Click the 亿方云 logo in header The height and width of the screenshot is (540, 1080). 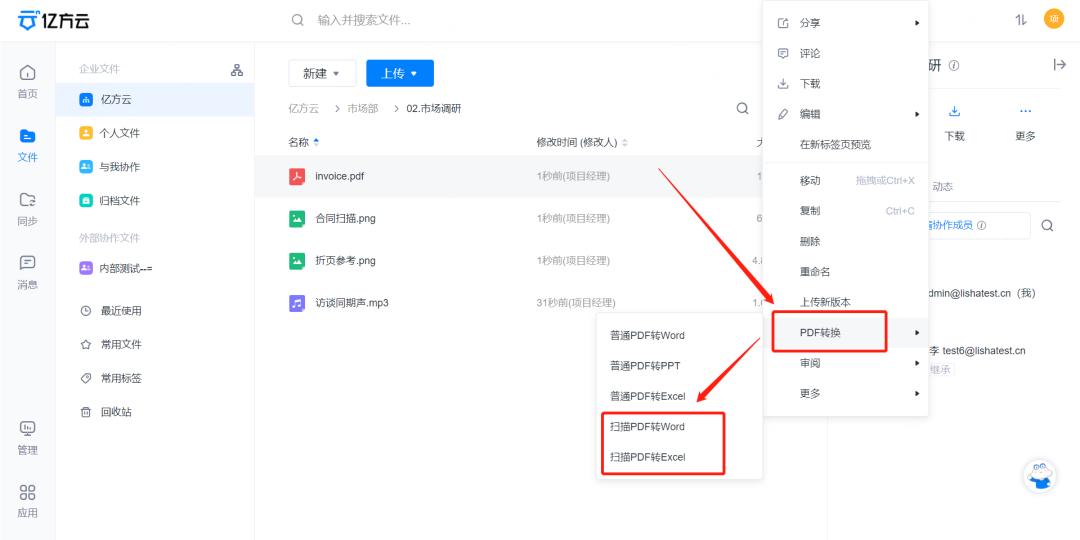[53, 20]
